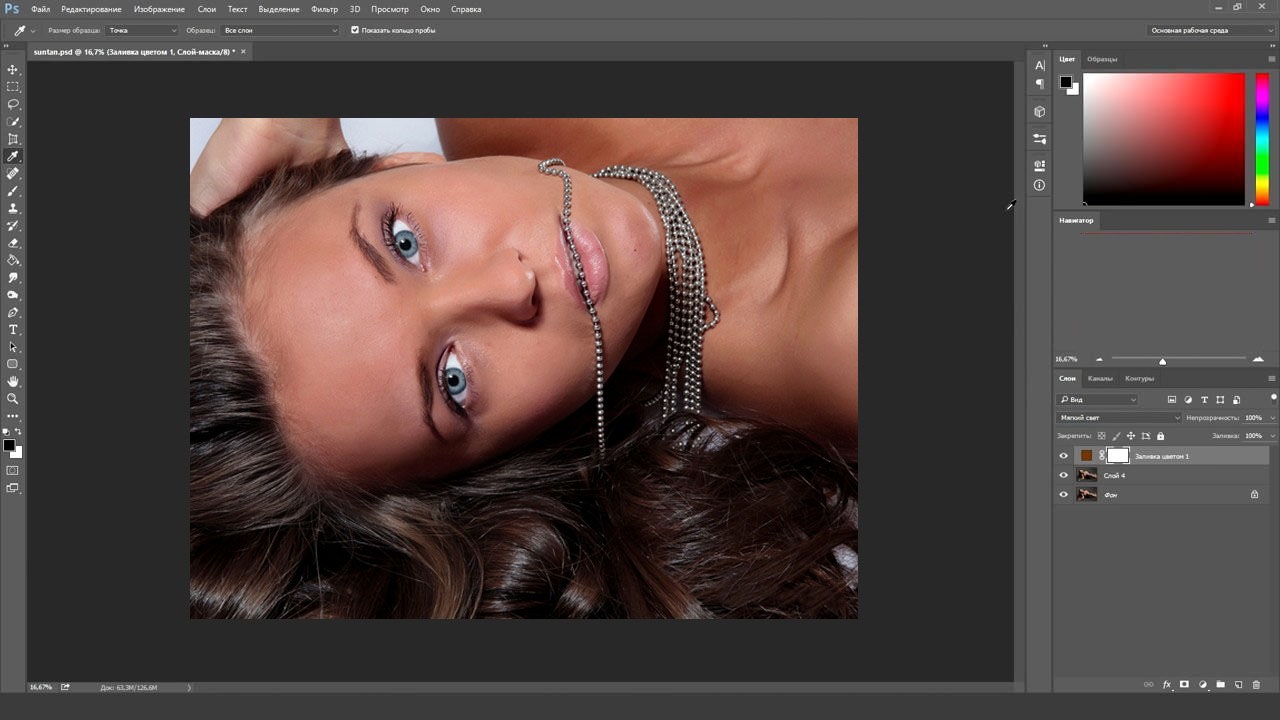Open the 'Слои' menu in menu bar
This screenshot has height=720, width=1280.
click(x=207, y=9)
